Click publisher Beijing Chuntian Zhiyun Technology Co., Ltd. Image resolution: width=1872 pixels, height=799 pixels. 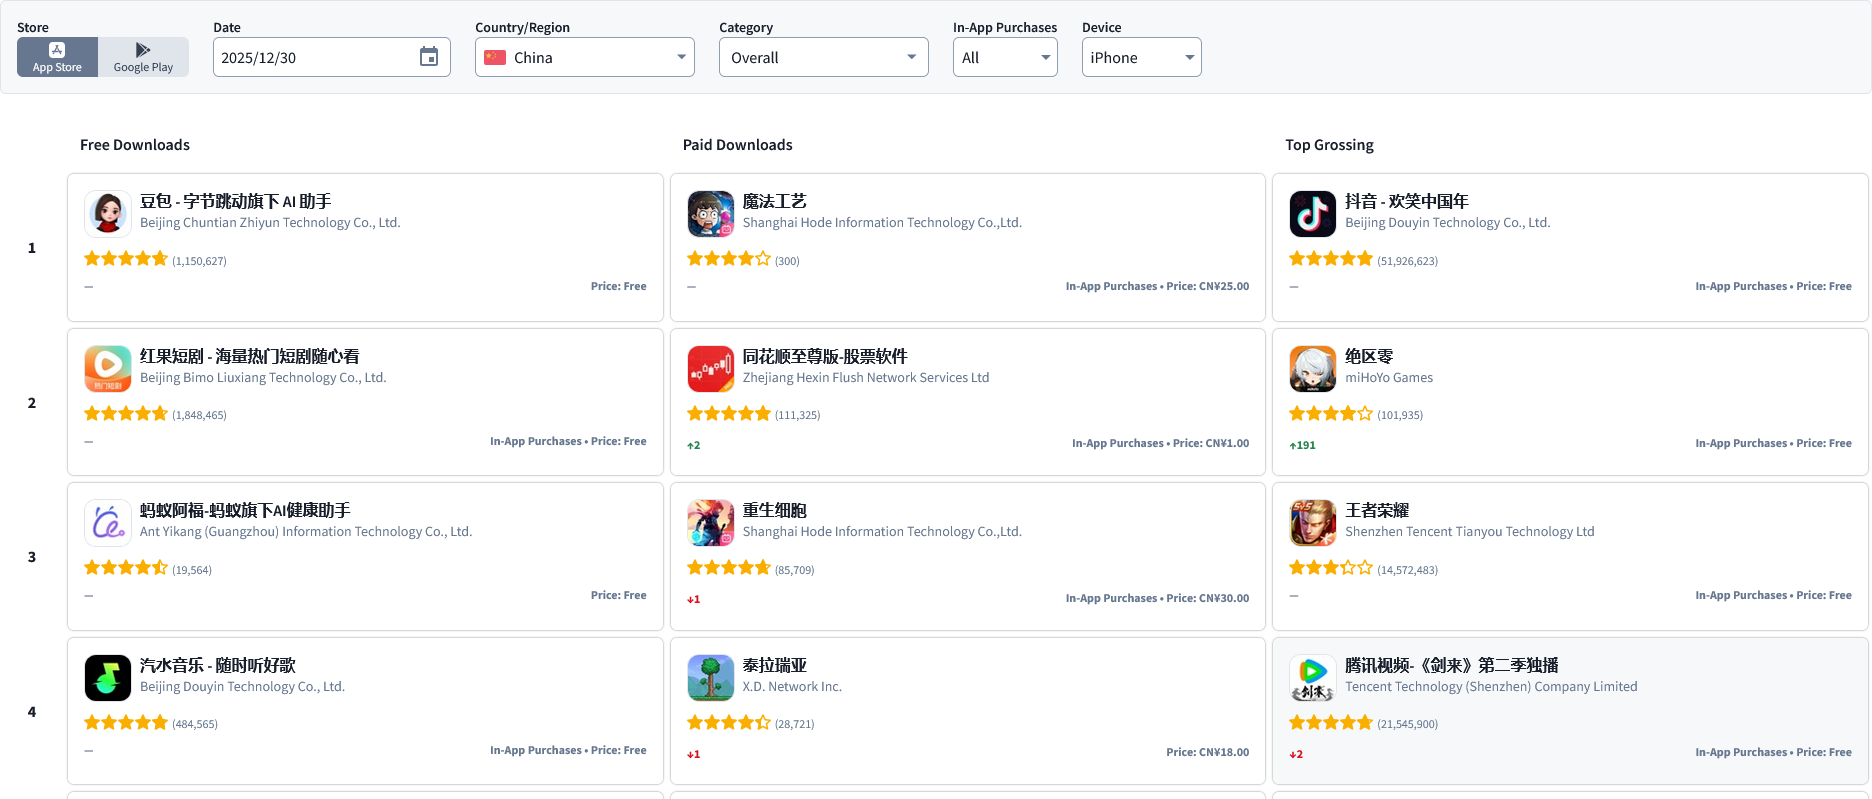(270, 223)
